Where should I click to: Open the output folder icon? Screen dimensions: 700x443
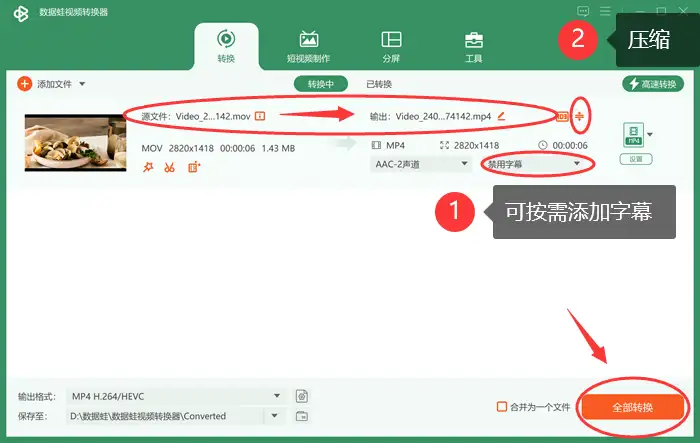pos(302,416)
